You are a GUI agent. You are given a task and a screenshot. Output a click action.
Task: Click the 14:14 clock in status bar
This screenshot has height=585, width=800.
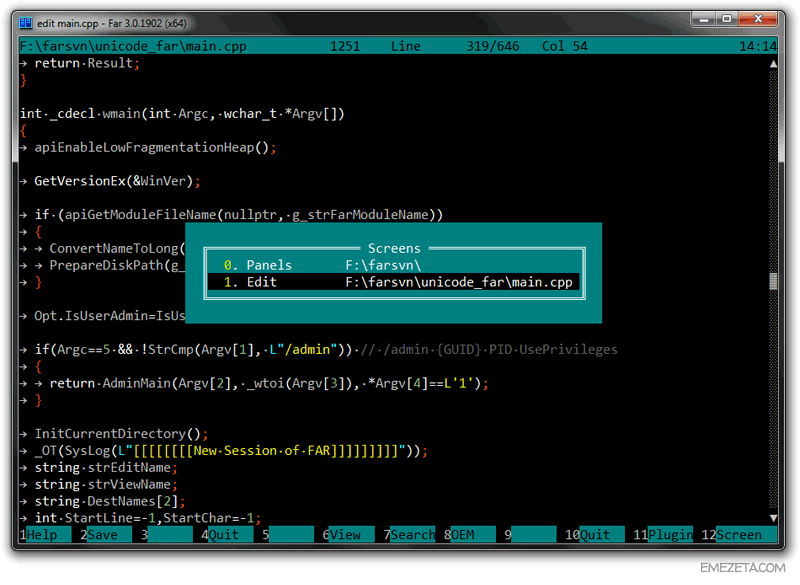click(x=758, y=46)
